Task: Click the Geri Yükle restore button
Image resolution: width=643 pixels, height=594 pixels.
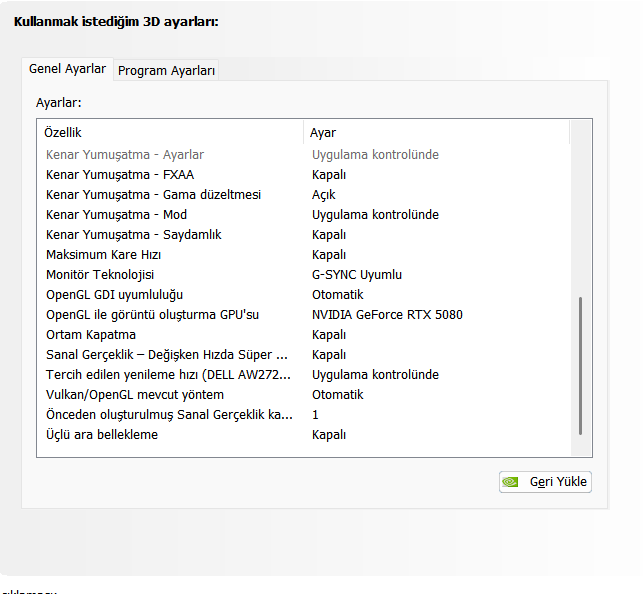Action: tap(545, 482)
